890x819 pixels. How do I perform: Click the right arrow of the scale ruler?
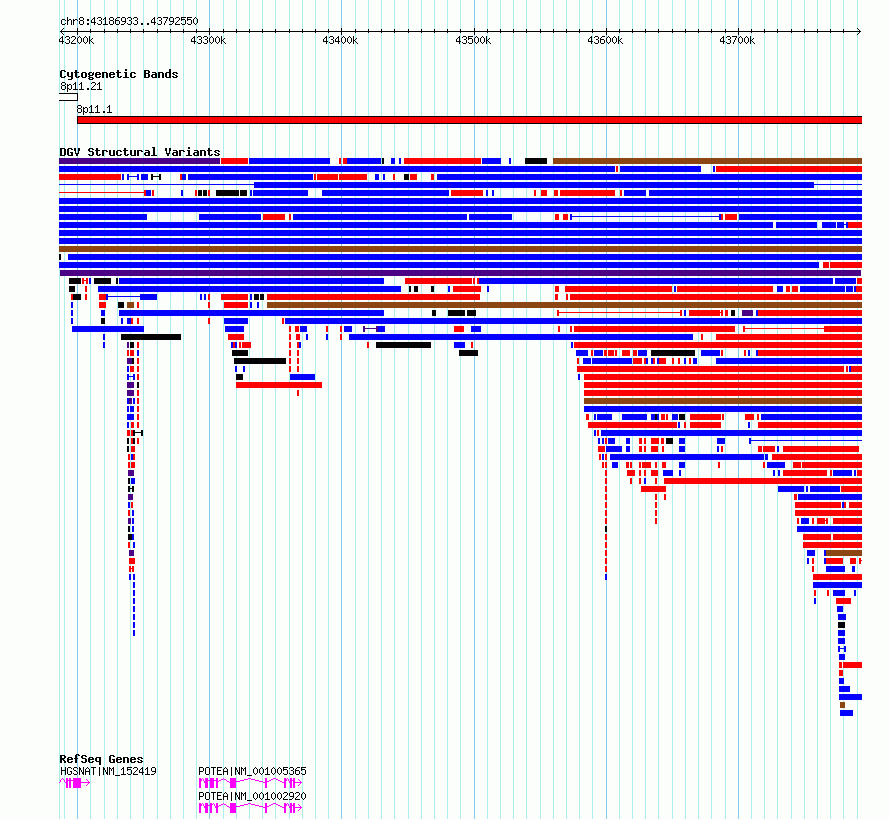859,32
